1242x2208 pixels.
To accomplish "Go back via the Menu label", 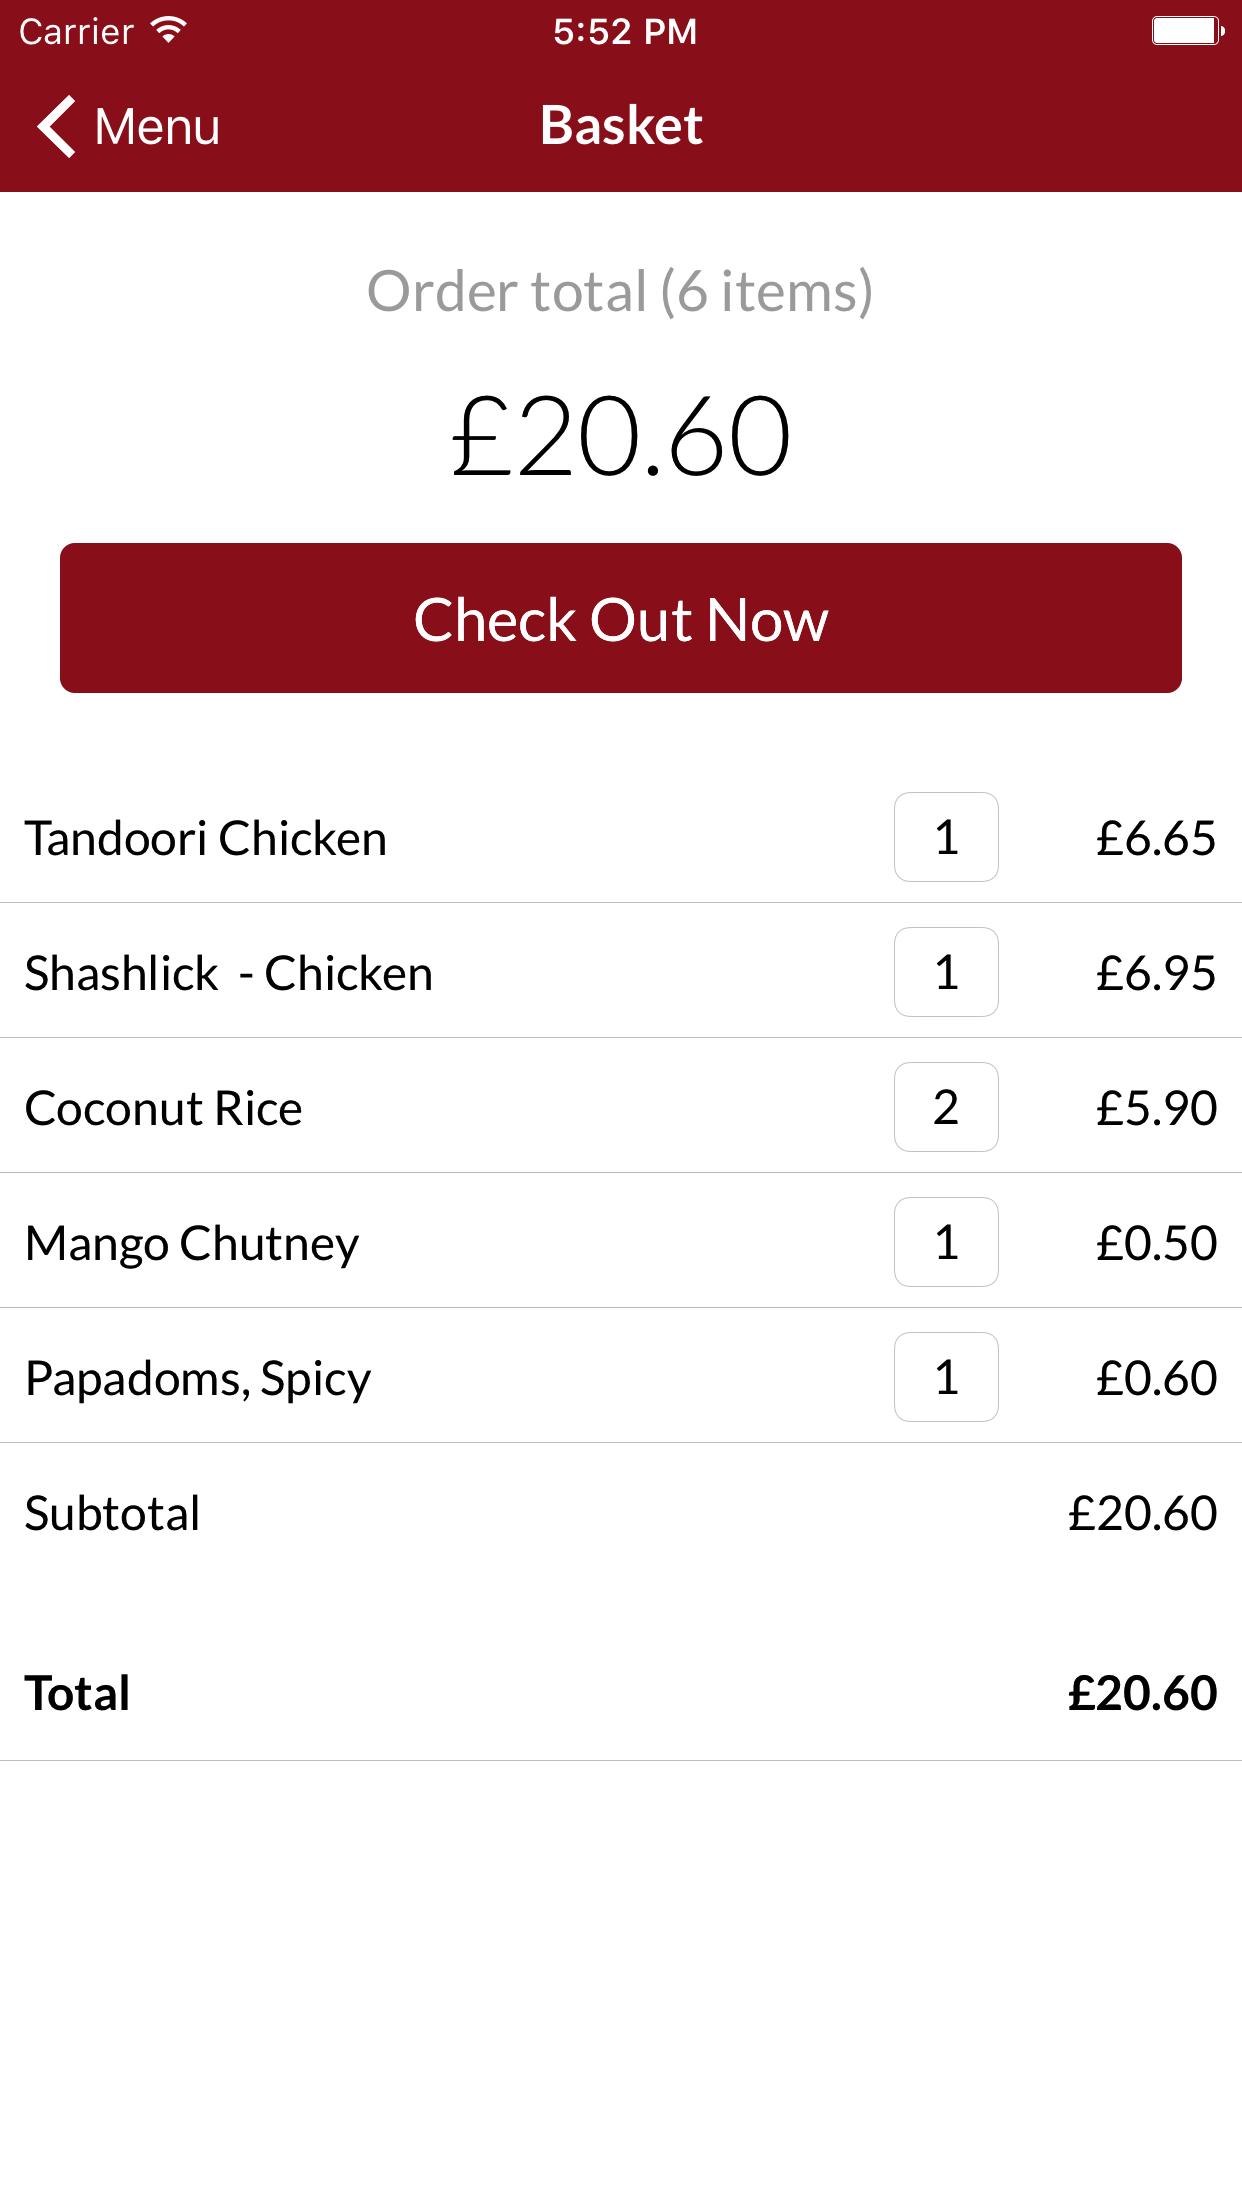I will coord(157,127).
